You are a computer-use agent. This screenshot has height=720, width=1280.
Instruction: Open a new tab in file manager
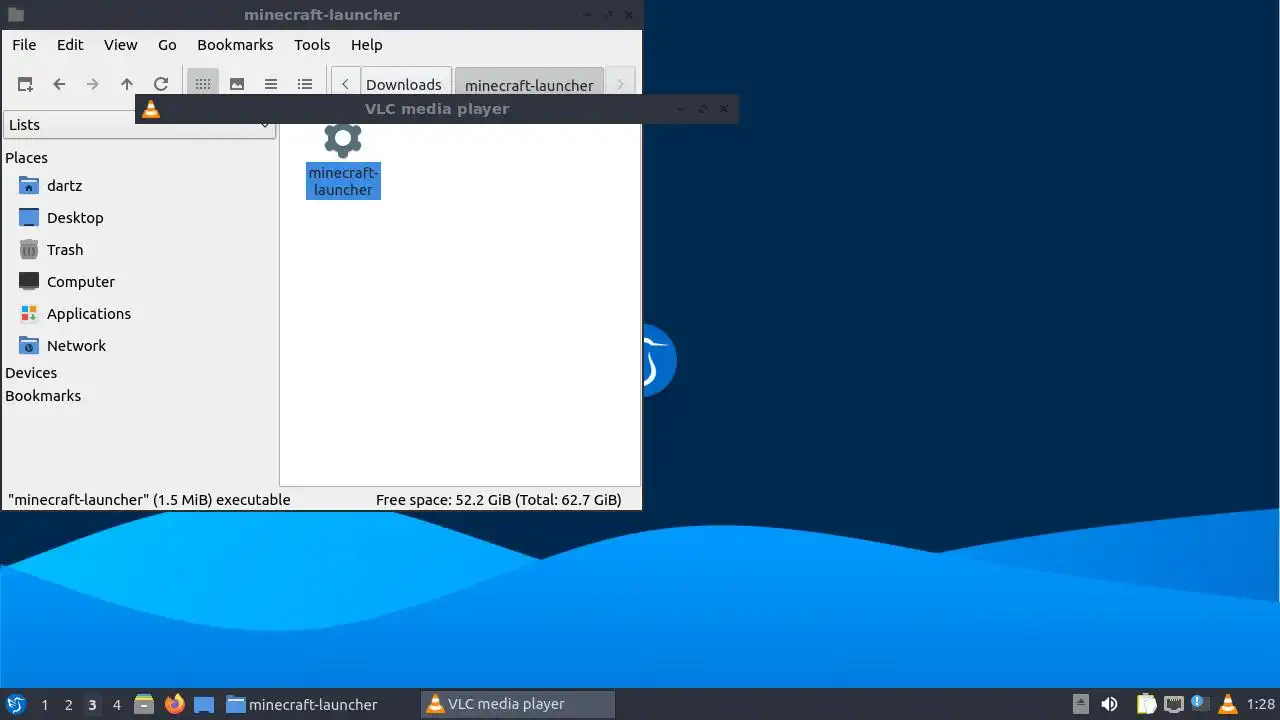click(25, 84)
